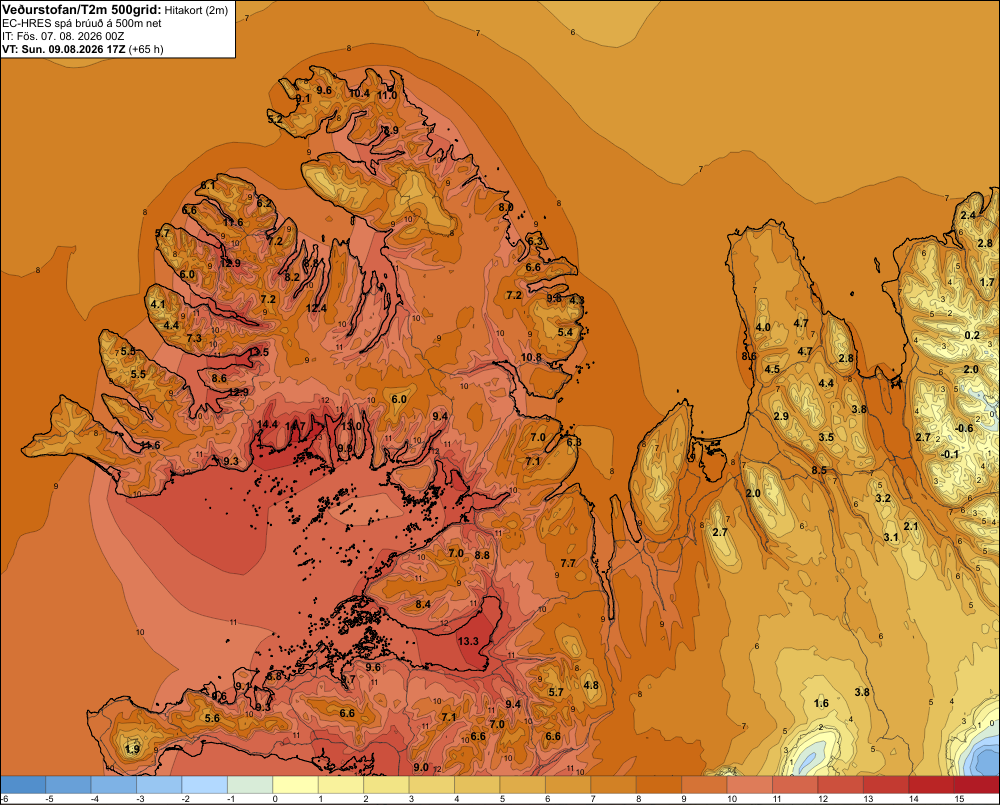Select the VT: Sun. 09.08.2026 17Z line
1000x805 pixels.
tap(64, 49)
